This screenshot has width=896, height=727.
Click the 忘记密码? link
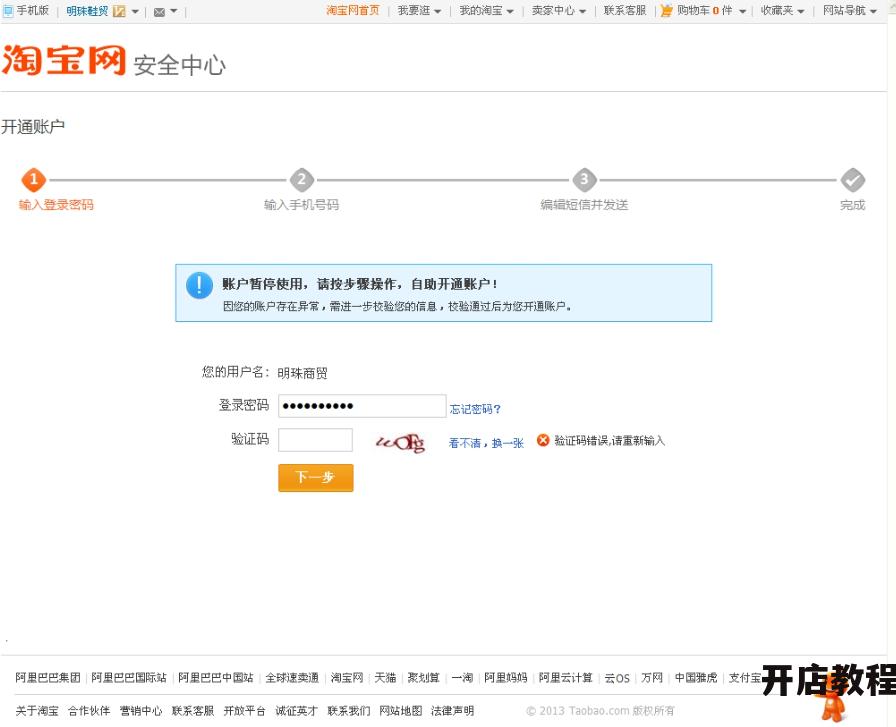pyautogui.click(x=475, y=409)
